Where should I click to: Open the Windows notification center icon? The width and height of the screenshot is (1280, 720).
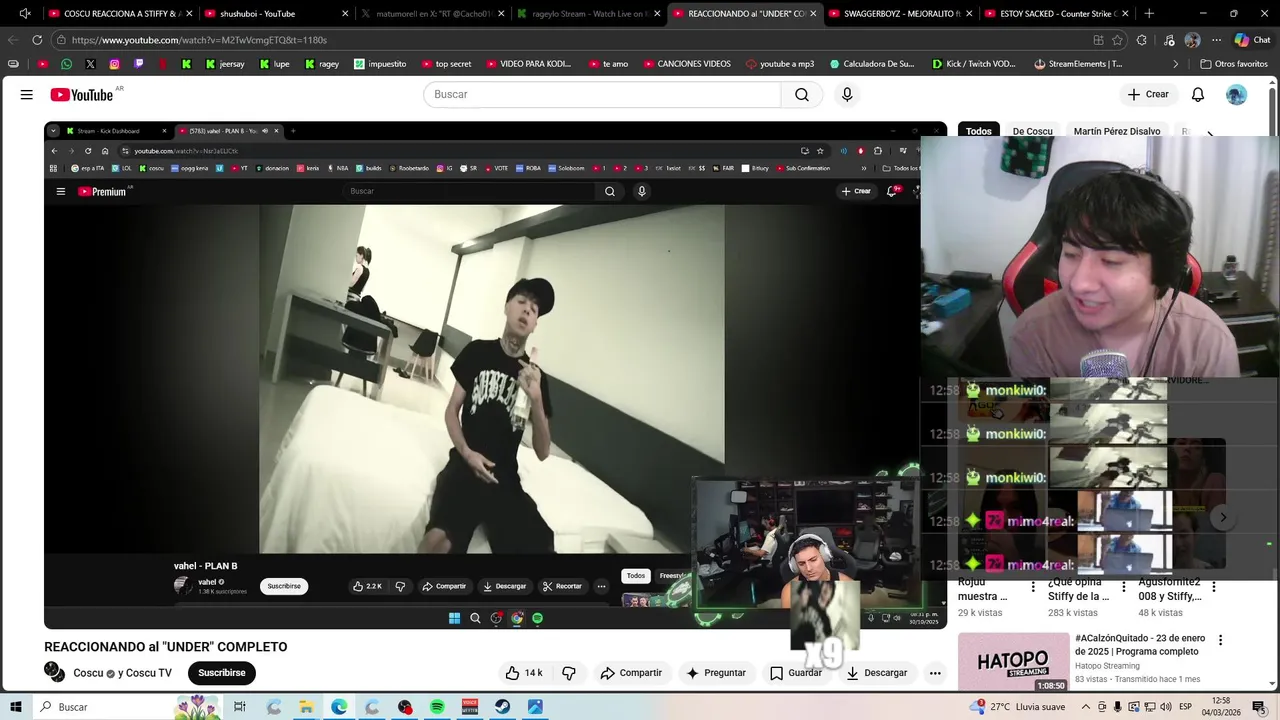[x=1259, y=707]
